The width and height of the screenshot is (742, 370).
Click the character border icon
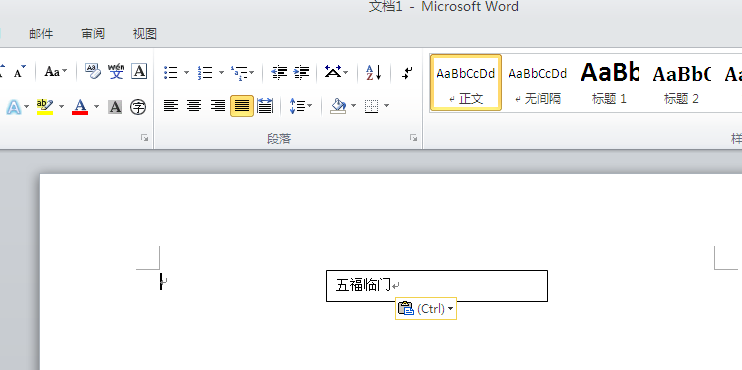[139, 71]
